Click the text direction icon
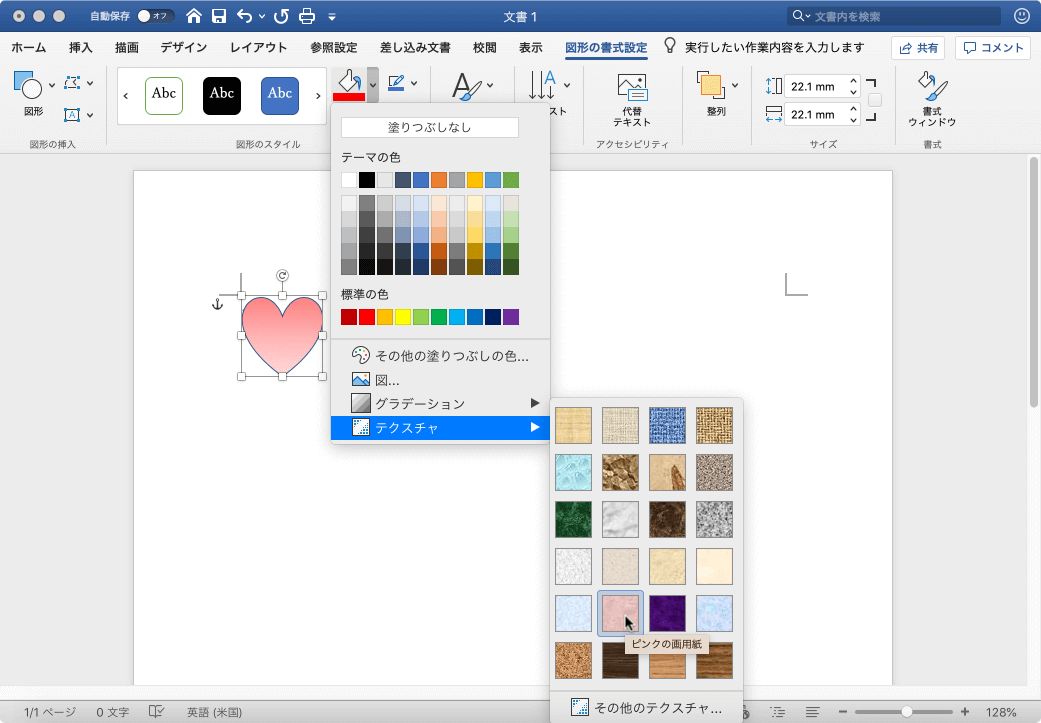 [542, 85]
